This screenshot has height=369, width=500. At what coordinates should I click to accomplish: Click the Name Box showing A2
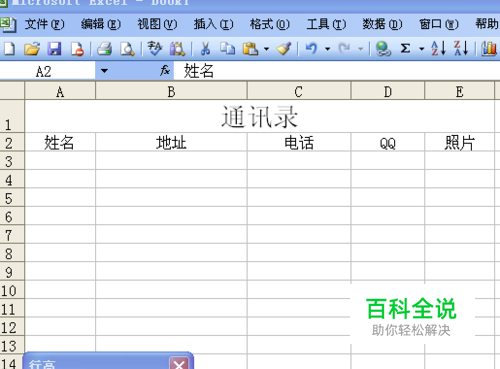48,71
